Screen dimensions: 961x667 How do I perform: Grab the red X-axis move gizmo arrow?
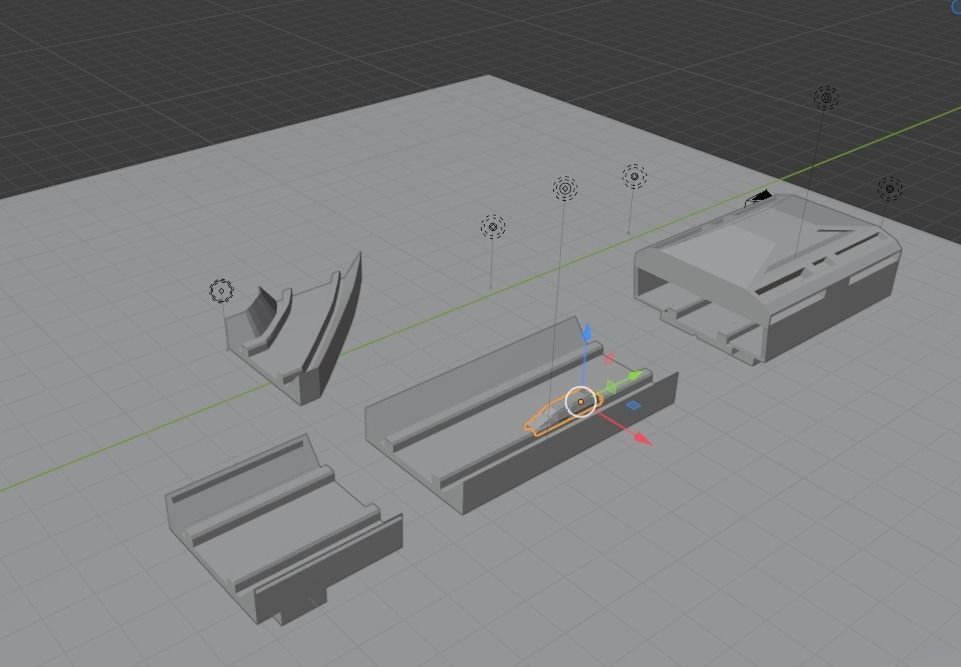[x=642, y=438]
